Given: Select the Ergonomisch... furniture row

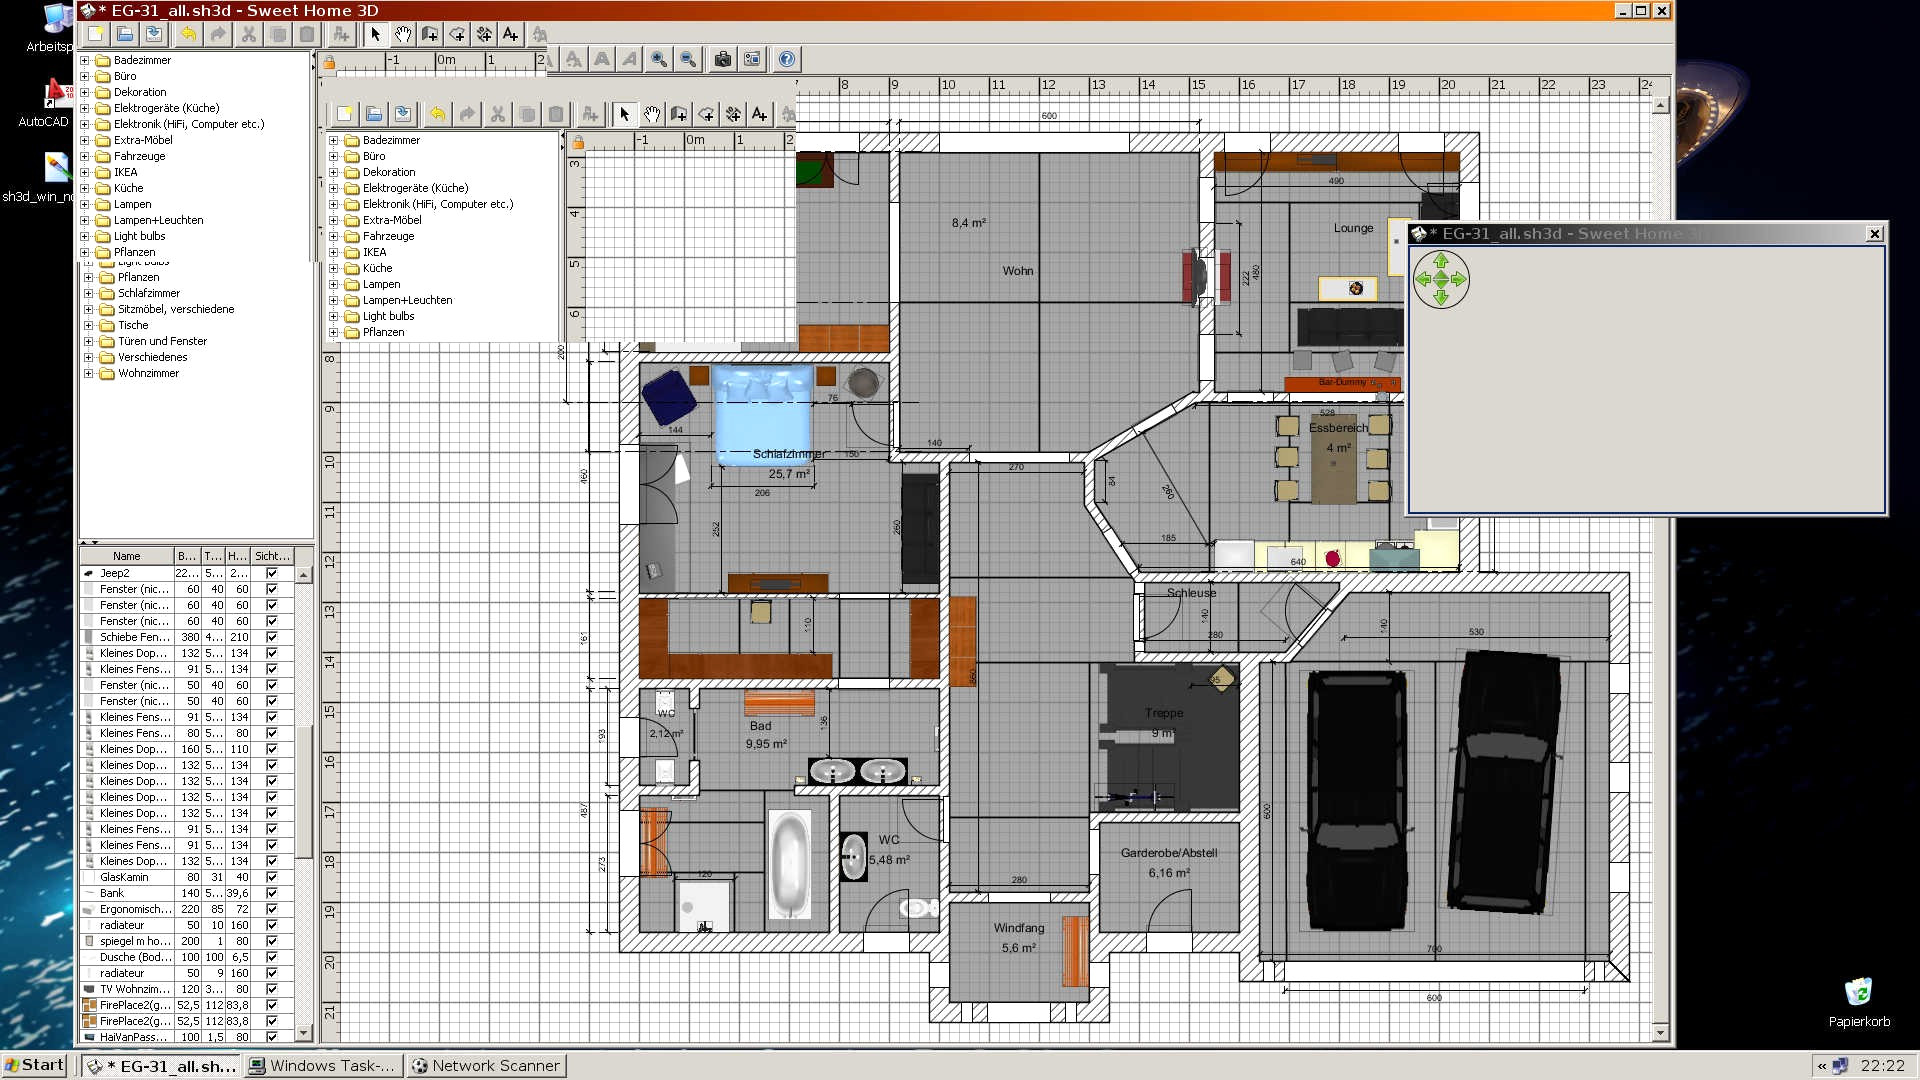Looking at the screenshot, I should (x=187, y=909).
